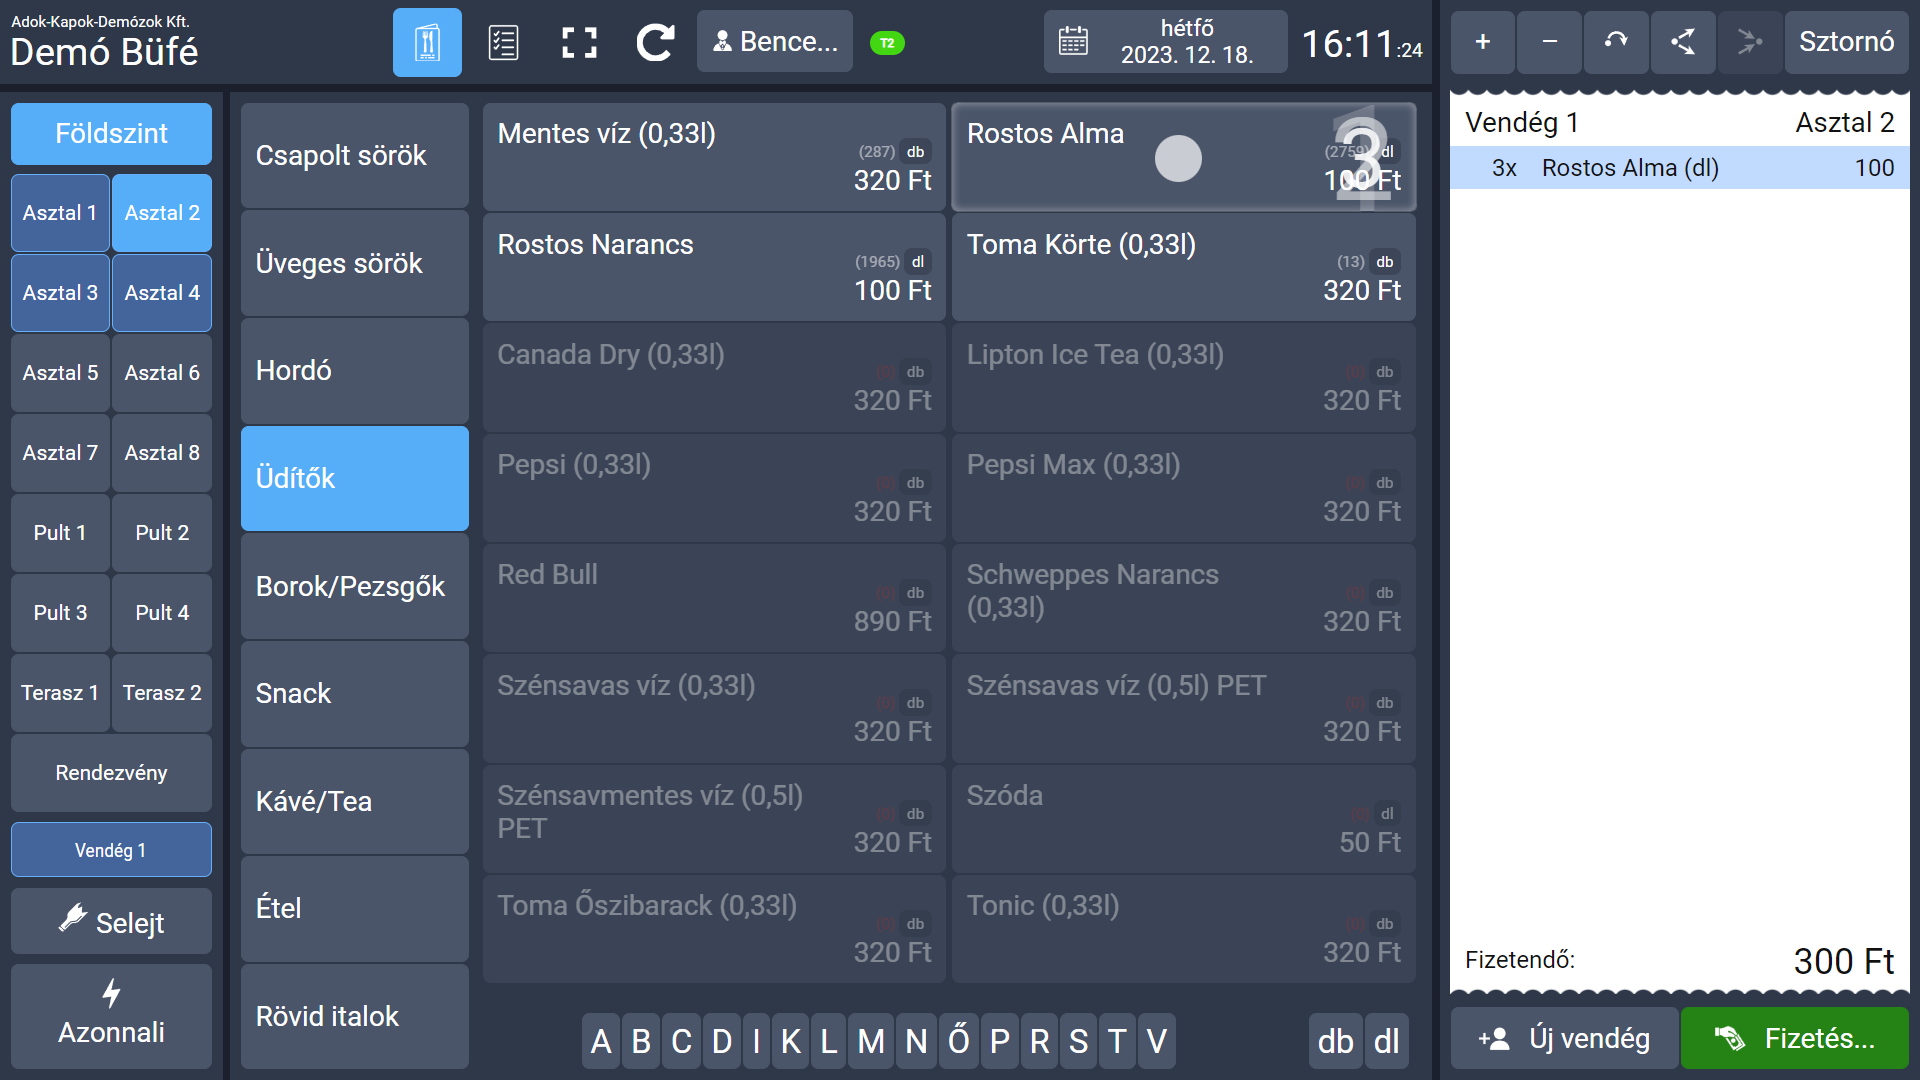Viewport: 1920px width, 1080px height.
Task: Click the refresh reload icon
Action: pyautogui.click(x=655, y=43)
